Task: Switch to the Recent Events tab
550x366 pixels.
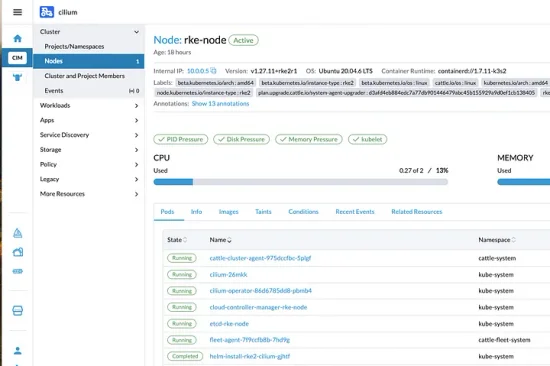Action: [355, 212]
